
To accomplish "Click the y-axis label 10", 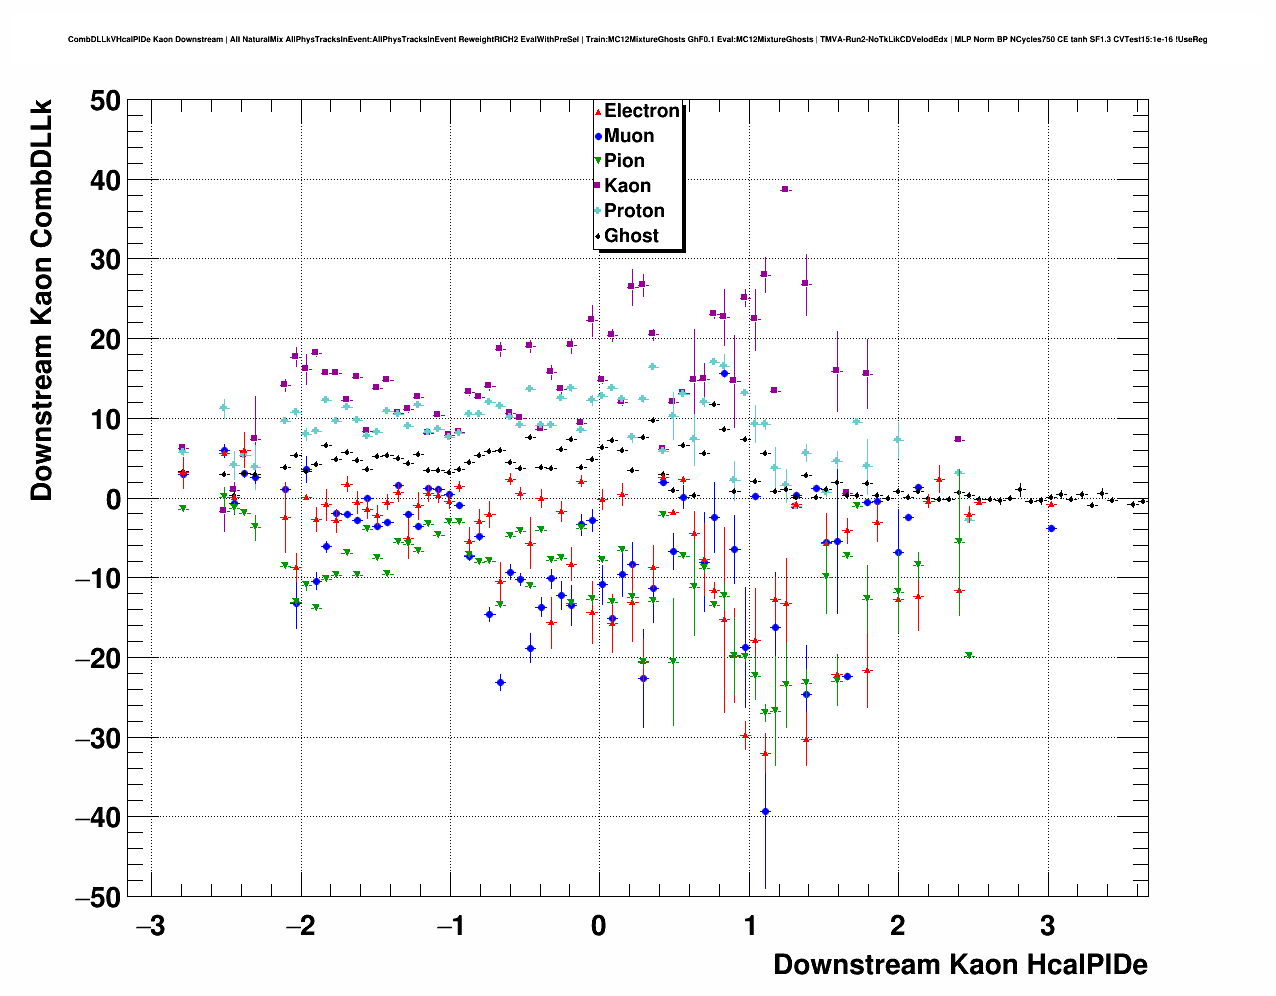I will [x=104, y=419].
